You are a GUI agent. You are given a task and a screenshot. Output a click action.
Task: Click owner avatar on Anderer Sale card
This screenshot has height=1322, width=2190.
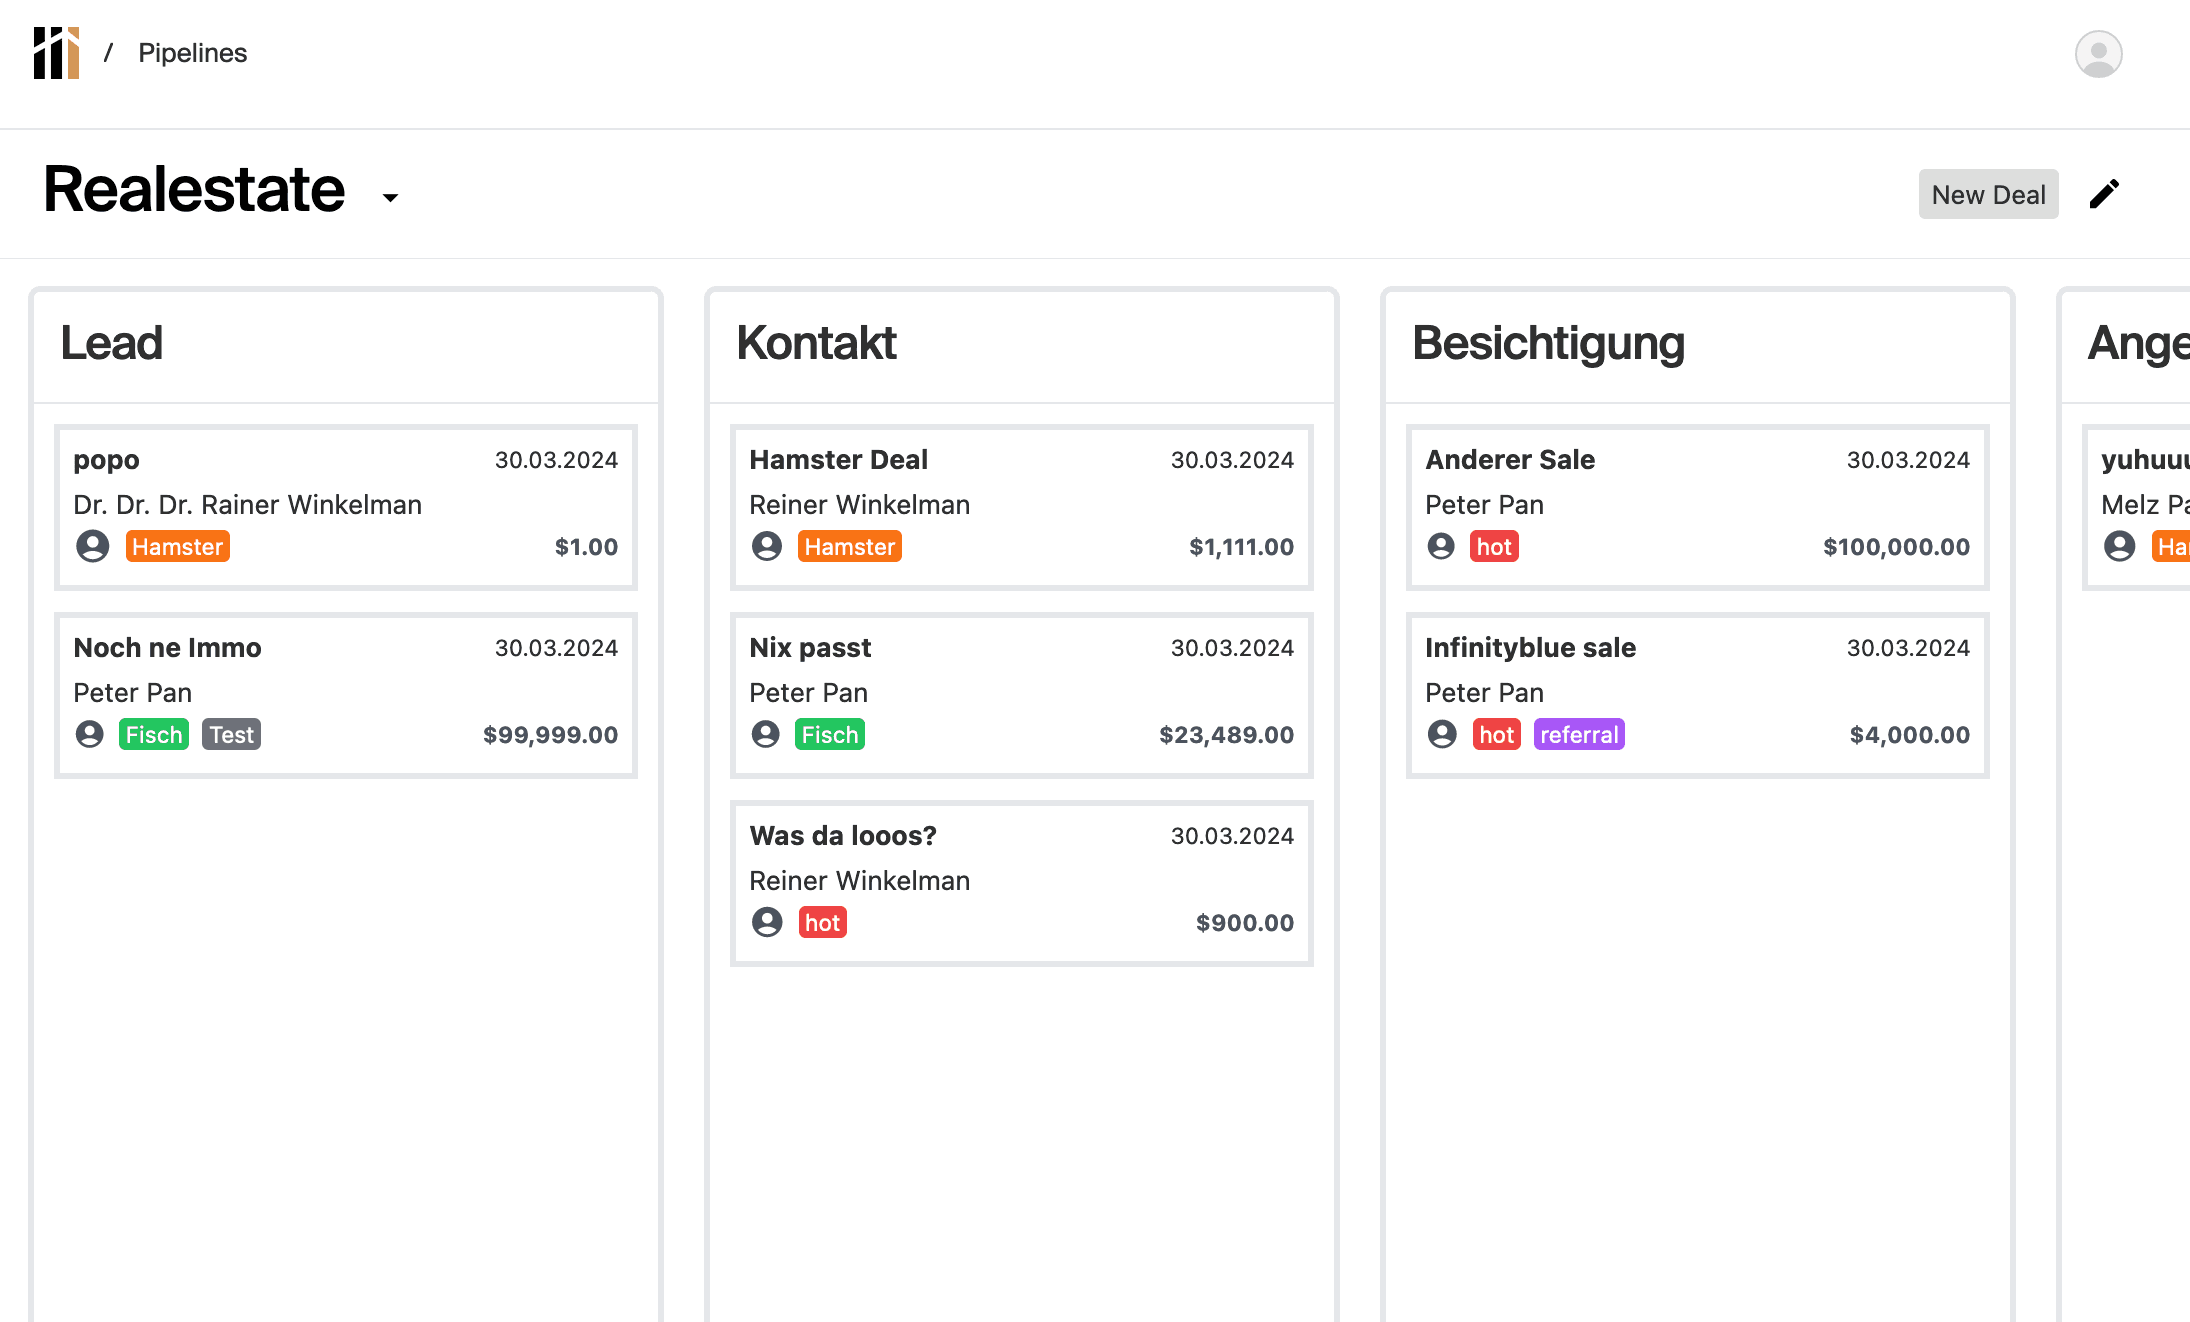pyautogui.click(x=1441, y=546)
